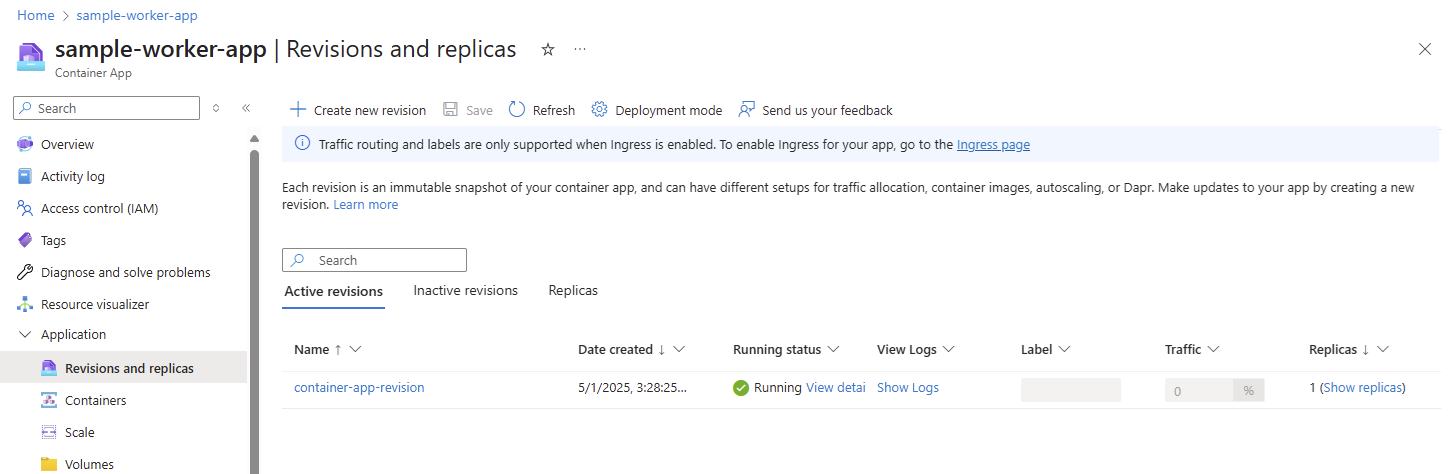The width and height of the screenshot is (1453, 474).
Task: Click the sidebar vertical scrollbar
Action: [x=254, y=310]
